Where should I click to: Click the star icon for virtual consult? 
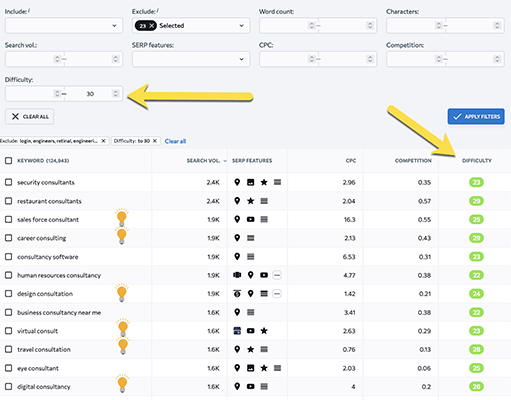pos(264,331)
